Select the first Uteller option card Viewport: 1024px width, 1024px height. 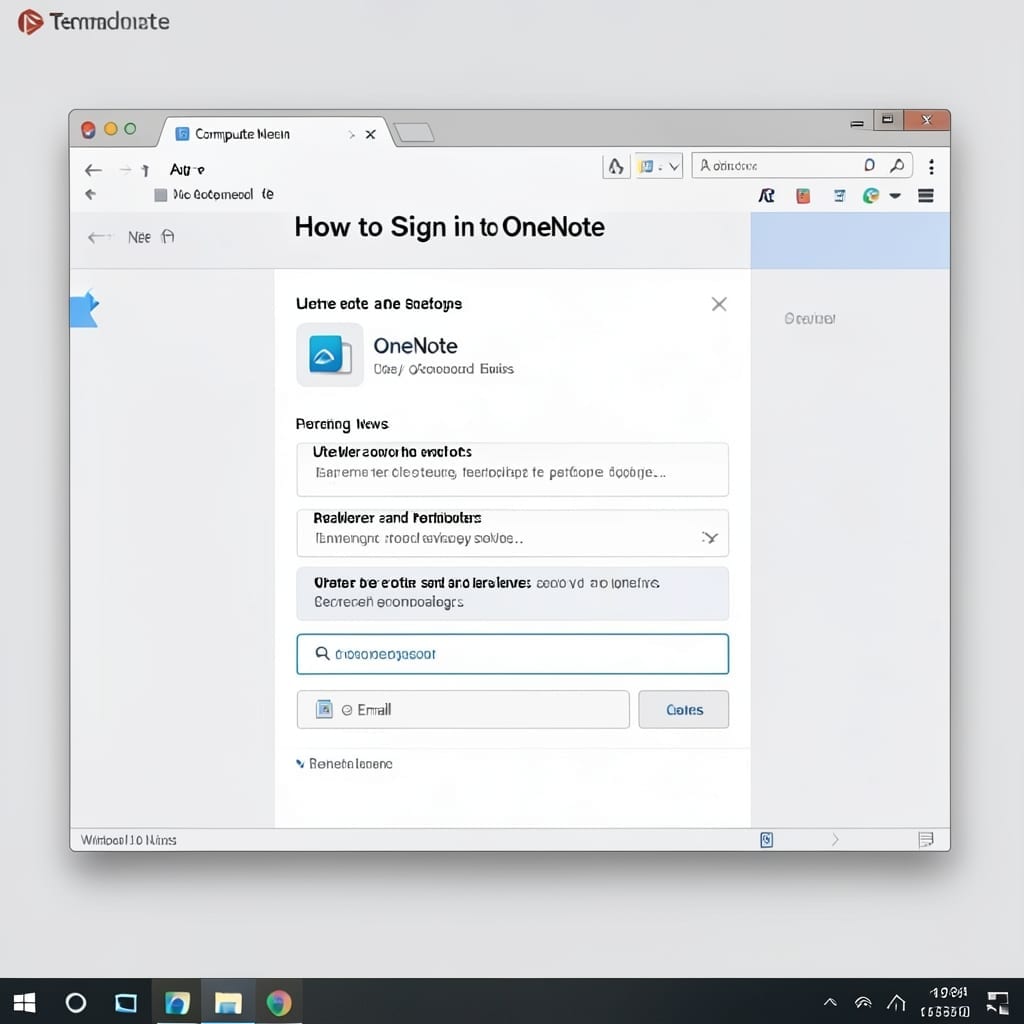point(513,469)
